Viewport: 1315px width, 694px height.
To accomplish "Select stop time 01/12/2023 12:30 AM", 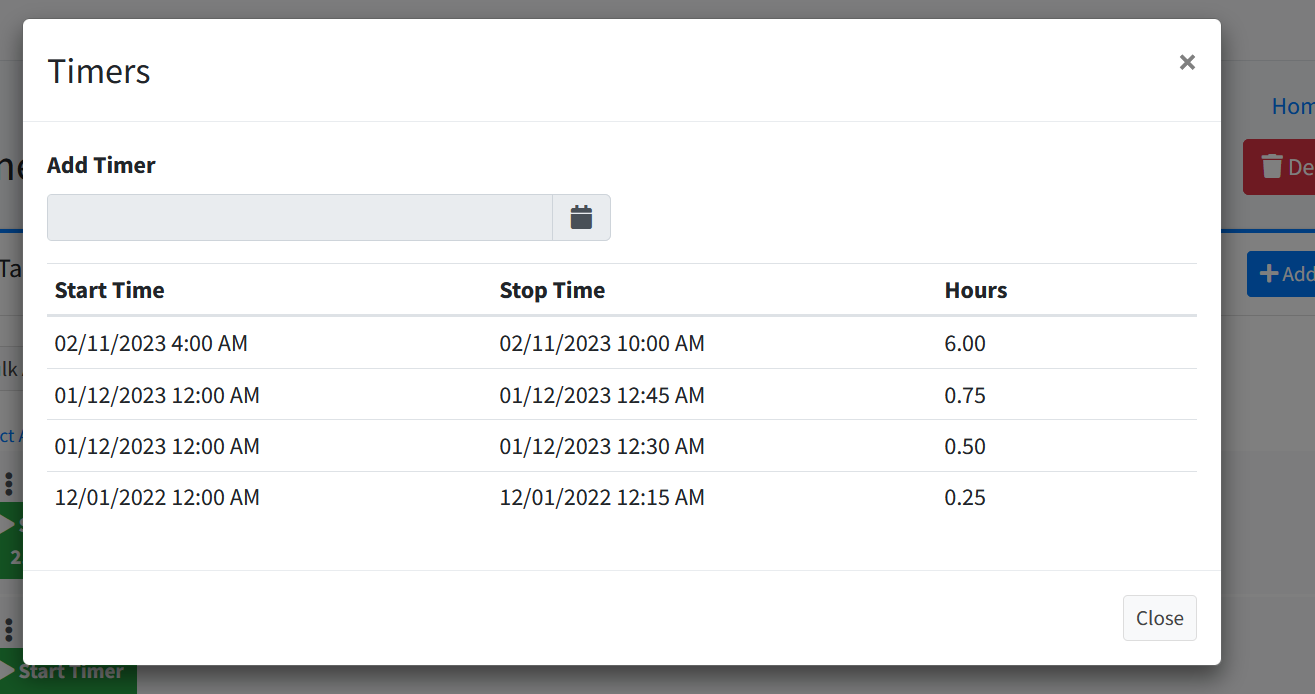I will tap(602, 446).
